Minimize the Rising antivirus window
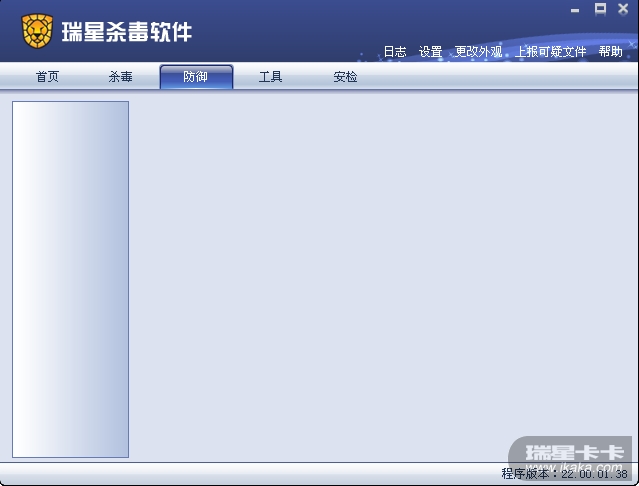639x486 pixels. point(575,10)
